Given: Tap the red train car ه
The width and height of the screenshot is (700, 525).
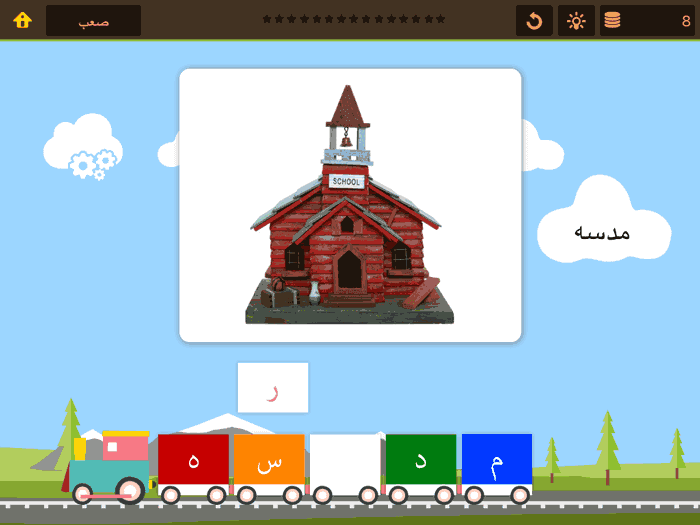Looking at the screenshot, I should [x=193, y=460].
